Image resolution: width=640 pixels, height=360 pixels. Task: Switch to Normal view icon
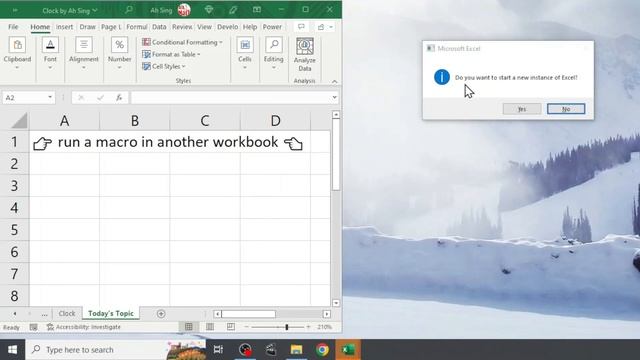(x=189, y=327)
